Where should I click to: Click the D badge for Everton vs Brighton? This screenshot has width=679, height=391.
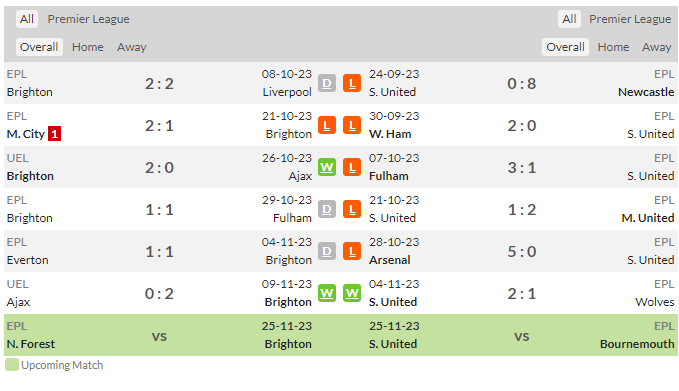click(327, 252)
